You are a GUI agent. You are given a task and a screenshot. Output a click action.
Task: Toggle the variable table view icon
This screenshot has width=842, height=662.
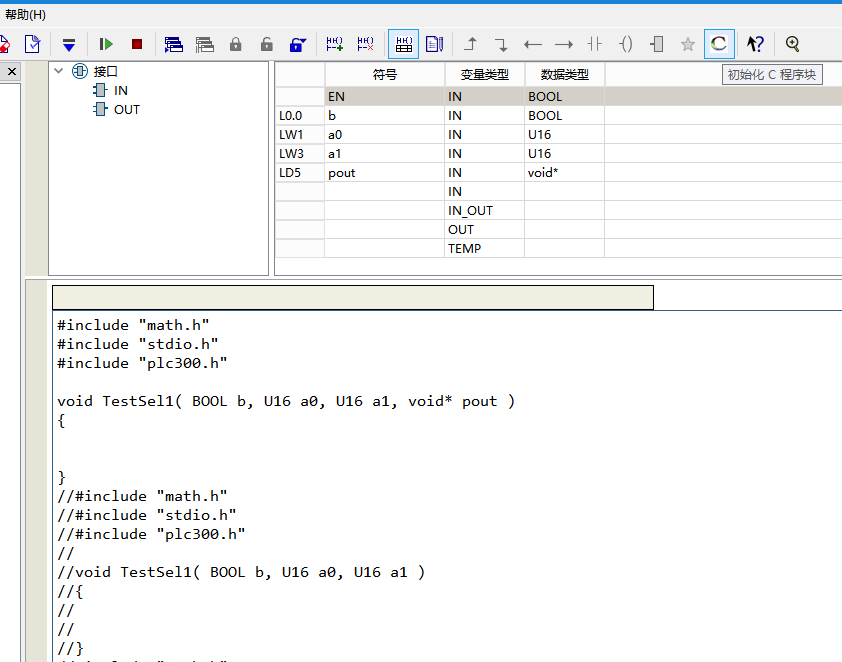[x=403, y=44]
